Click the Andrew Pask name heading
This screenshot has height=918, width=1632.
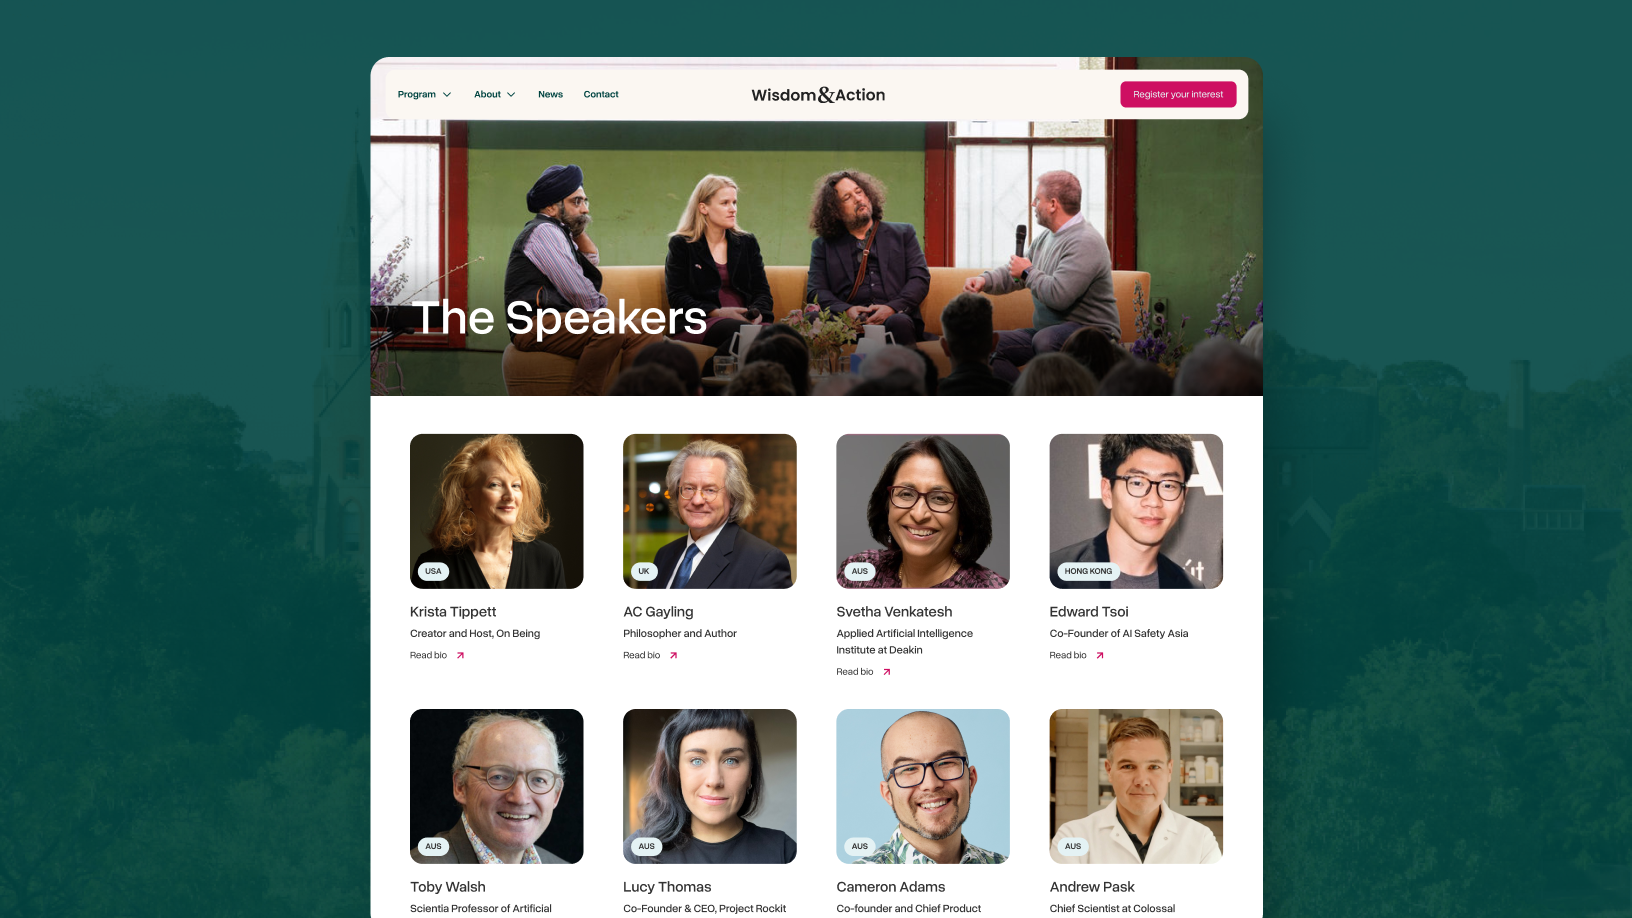(x=1092, y=887)
